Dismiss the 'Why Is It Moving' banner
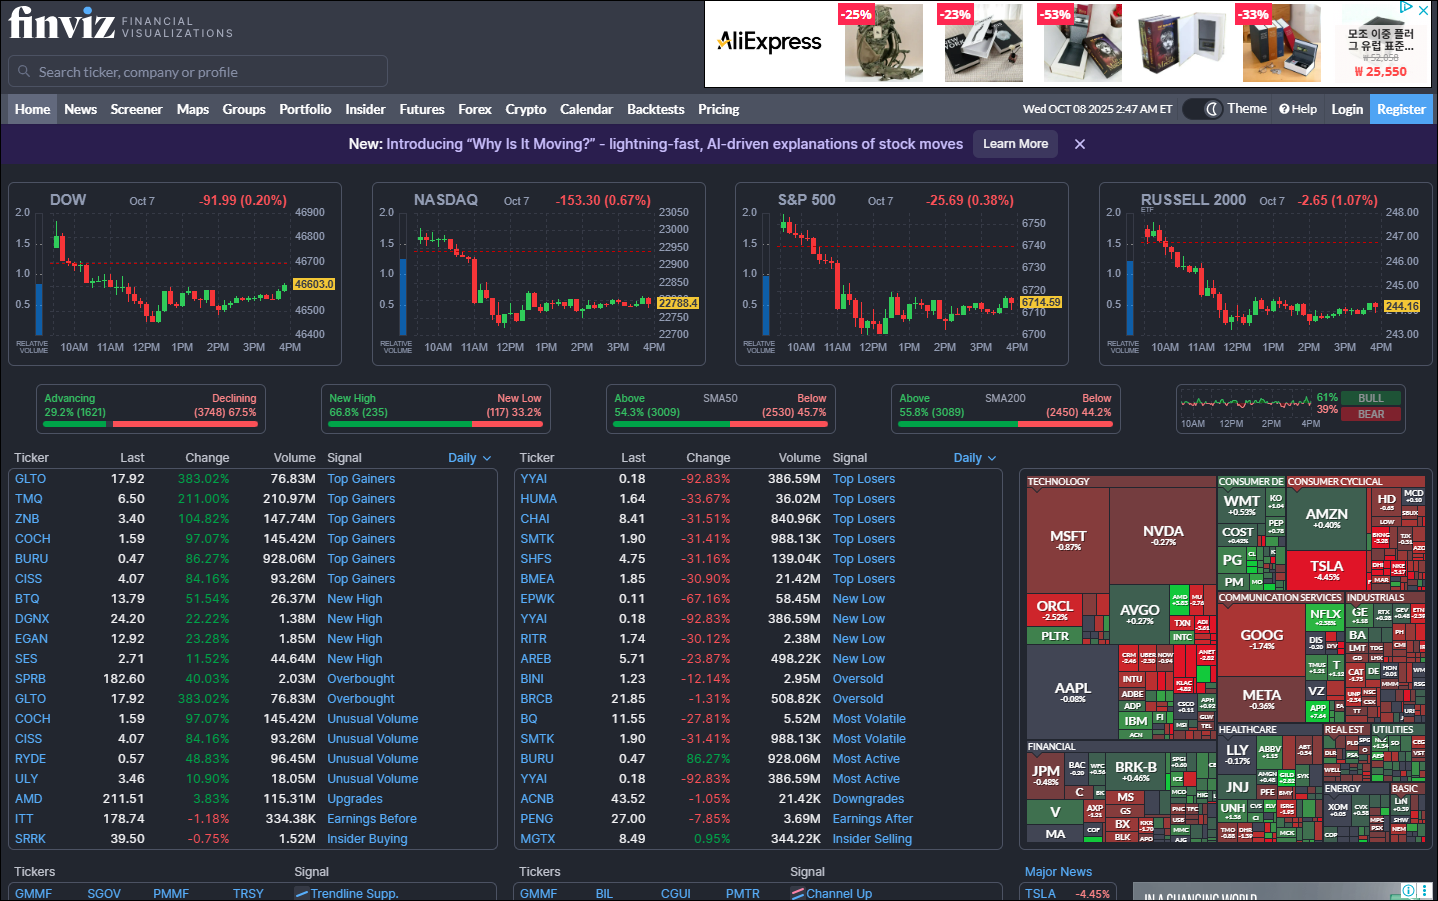The image size is (1438, 901). tap(1080, 144)
